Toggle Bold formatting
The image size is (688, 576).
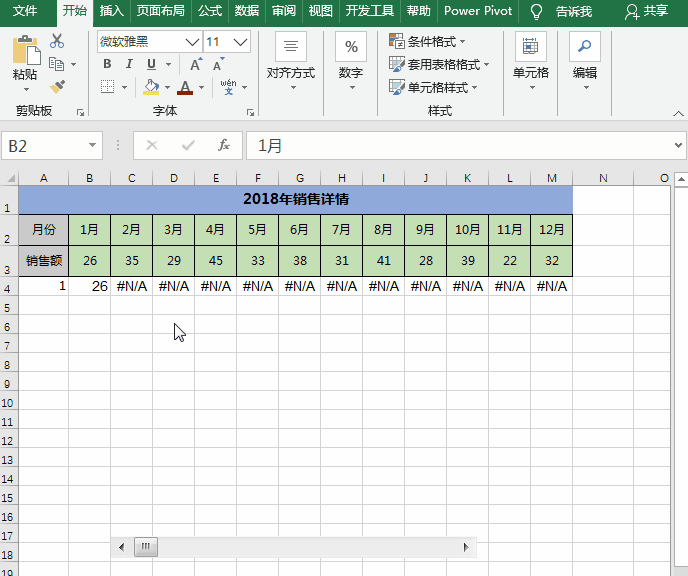107,64
